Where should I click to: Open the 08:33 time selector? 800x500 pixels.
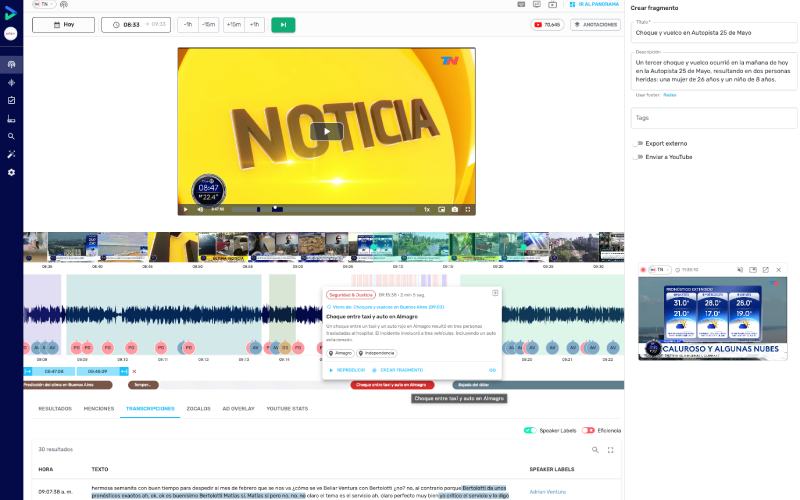135,24
